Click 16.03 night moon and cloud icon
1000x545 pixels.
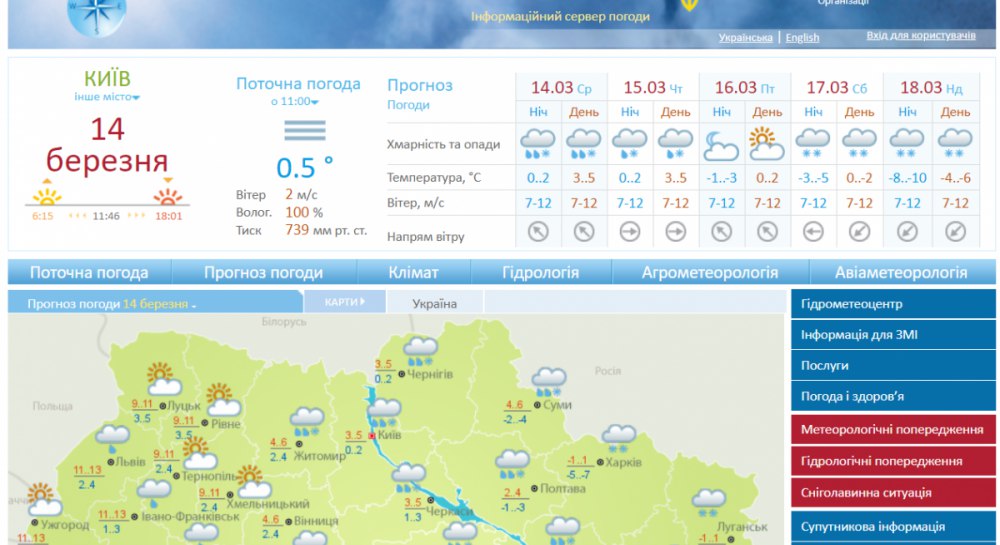tap(721, 145)
